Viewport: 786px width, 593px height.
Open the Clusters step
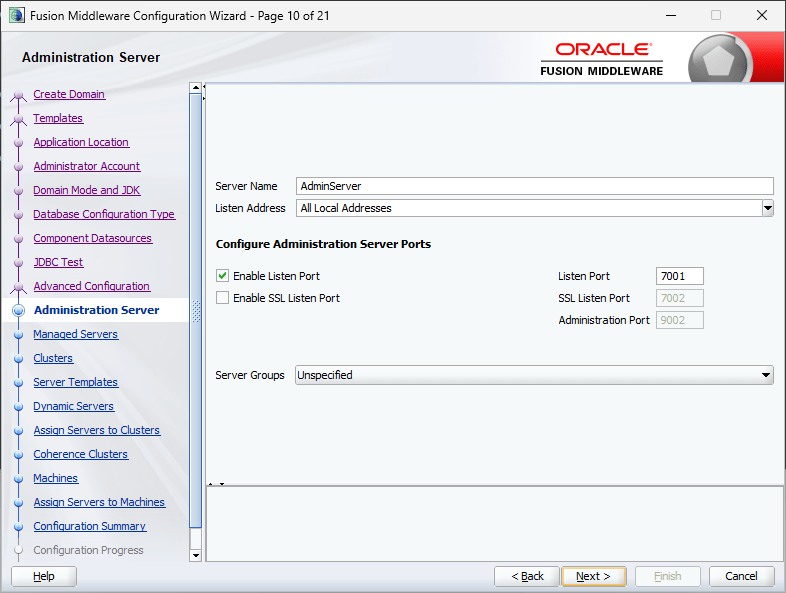[53, 358]
